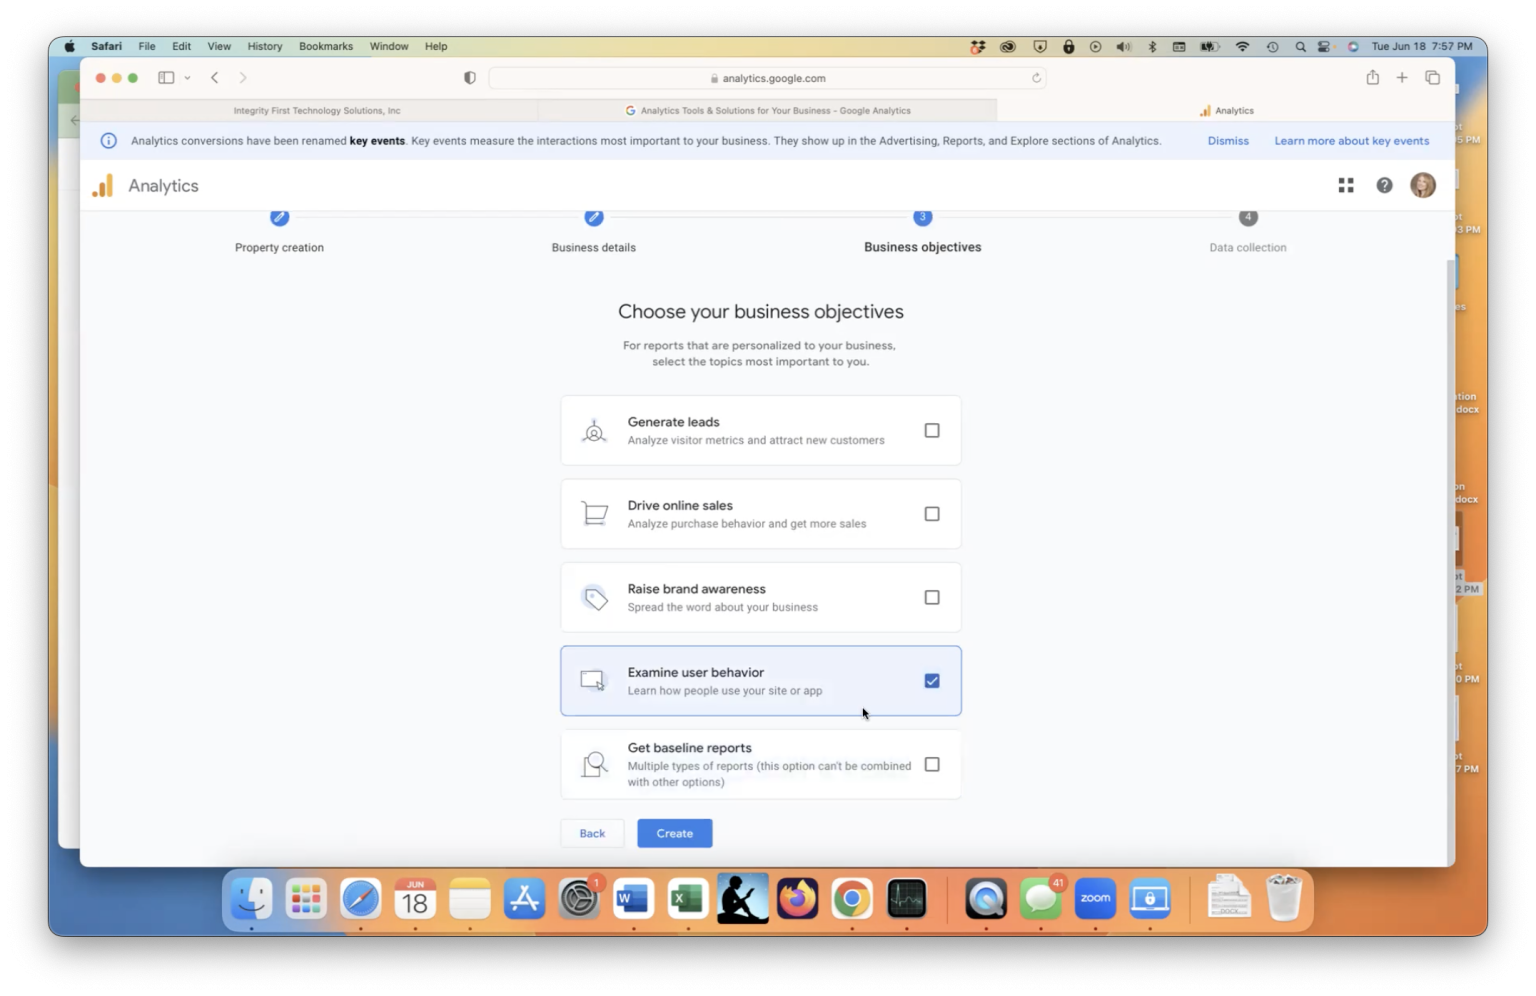Open the Google apps grid icon

[x=1345, y=185]
